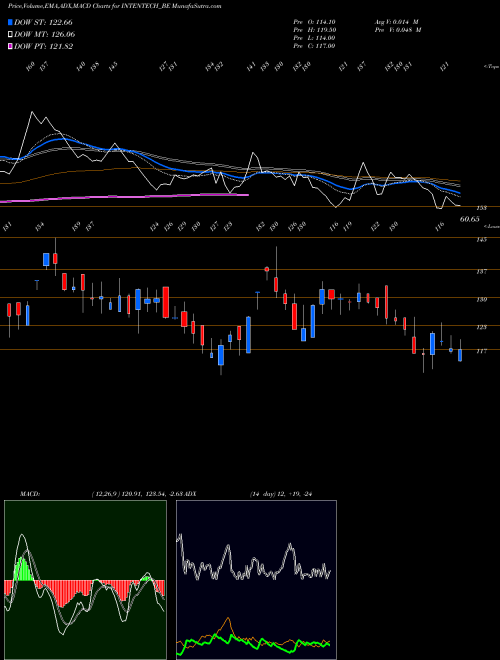Click the 123 price axis label
Image resolution: width=500 pixels, height=660 pixels.
point(482,327)
